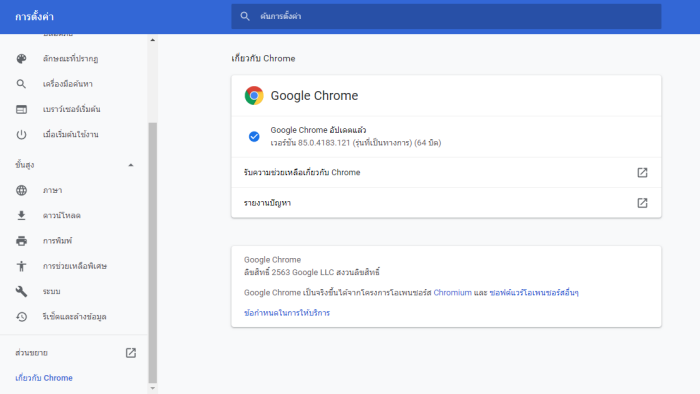Click the browser window icon for เบราว์เซอร์เริ่มต้น
This screenshot has height=394, width=700.
click(x=21, y=109)
